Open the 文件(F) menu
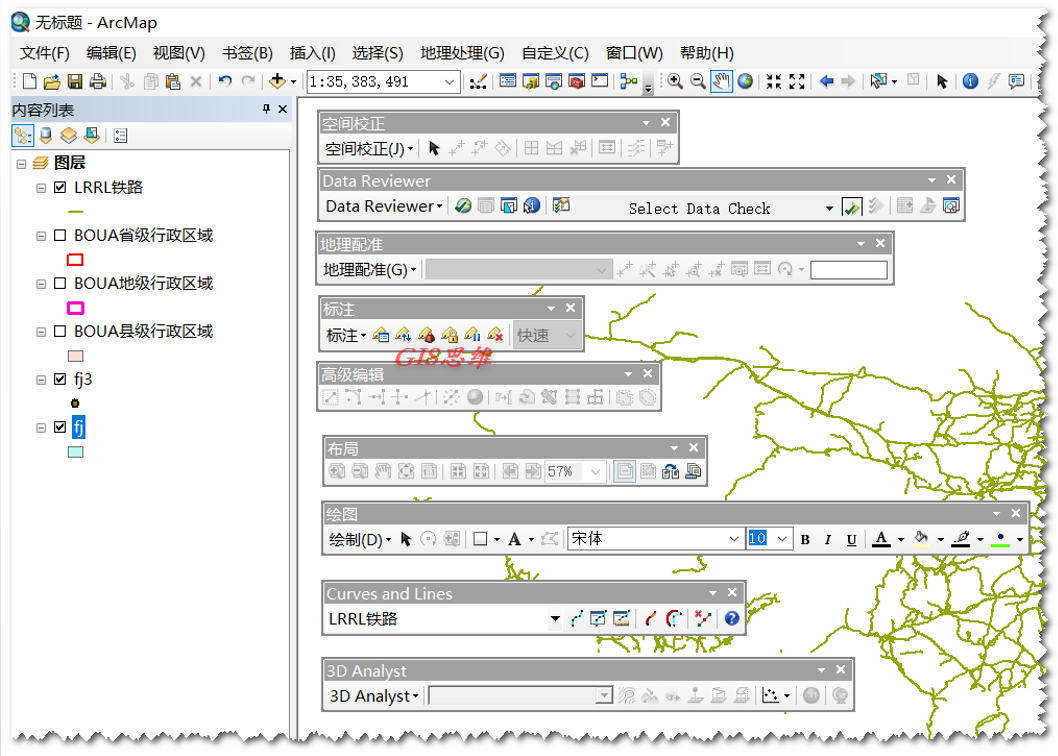The width and height of the screenshot is (1058, 756). tap(45, 53)
